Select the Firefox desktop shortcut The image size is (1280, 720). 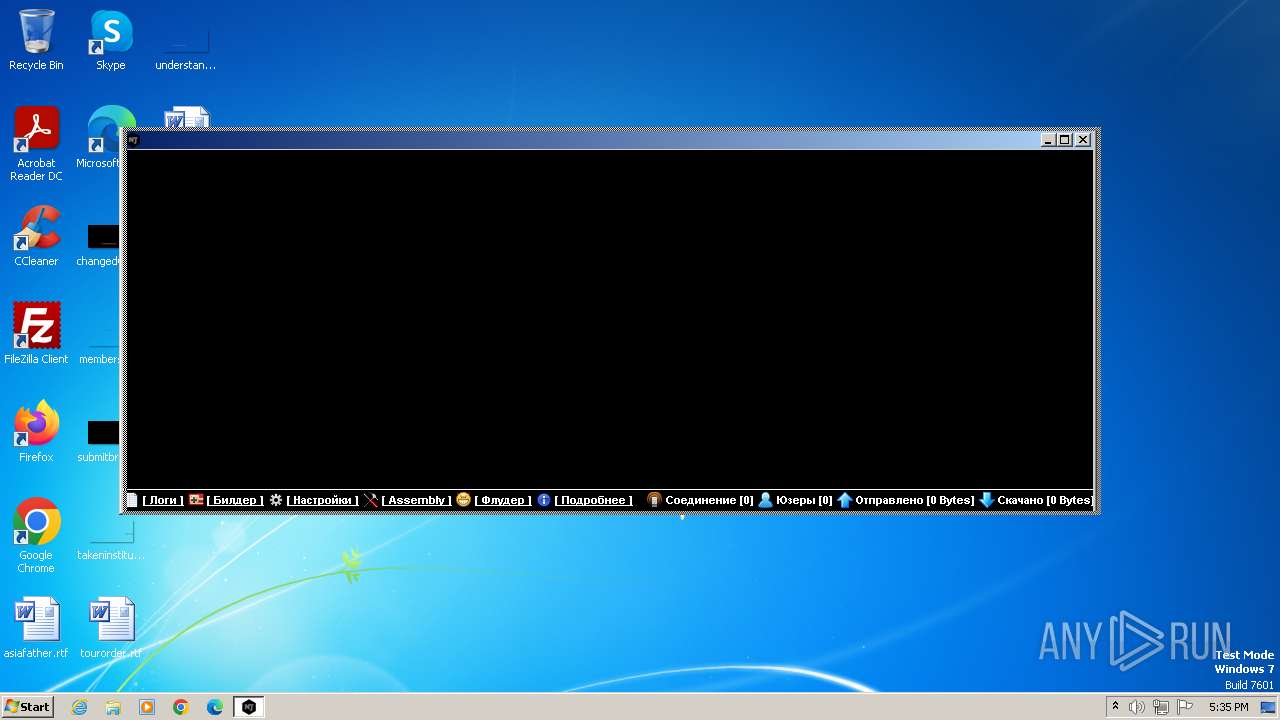[x=36, y=431]
